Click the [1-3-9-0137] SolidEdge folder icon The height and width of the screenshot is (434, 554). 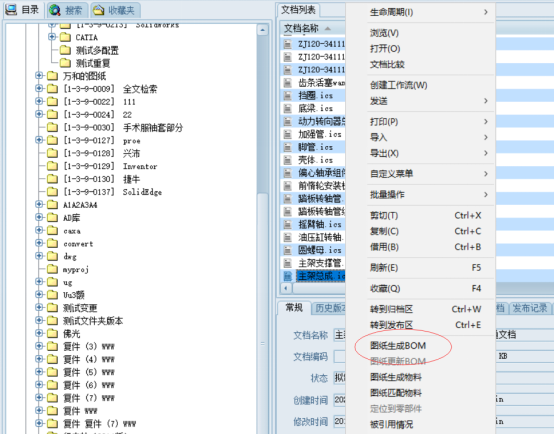point(52,192)
